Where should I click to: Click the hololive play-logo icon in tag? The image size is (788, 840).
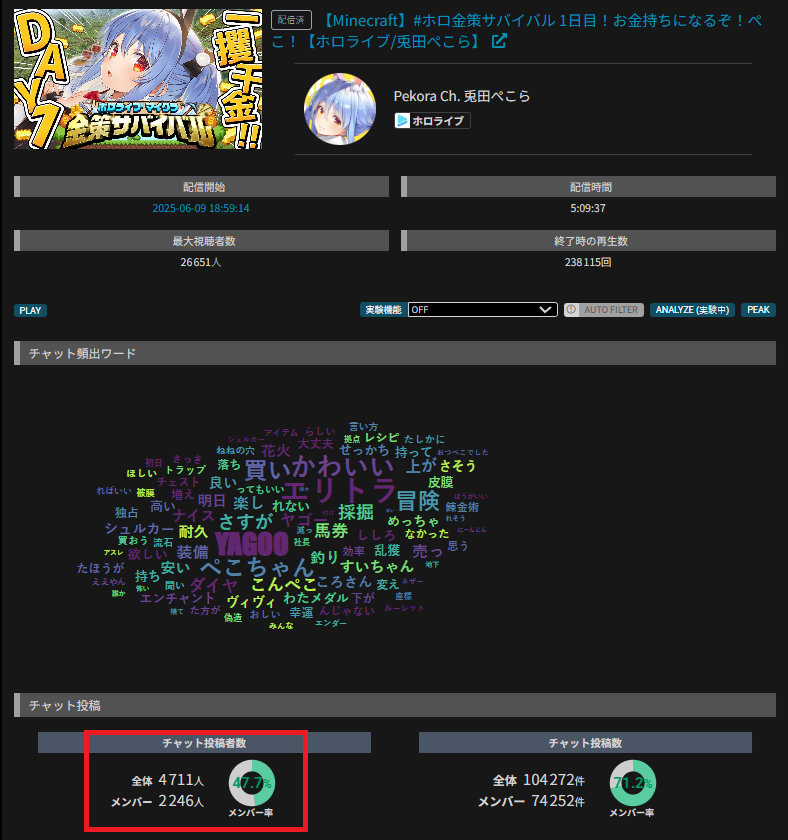pos(402,121)
